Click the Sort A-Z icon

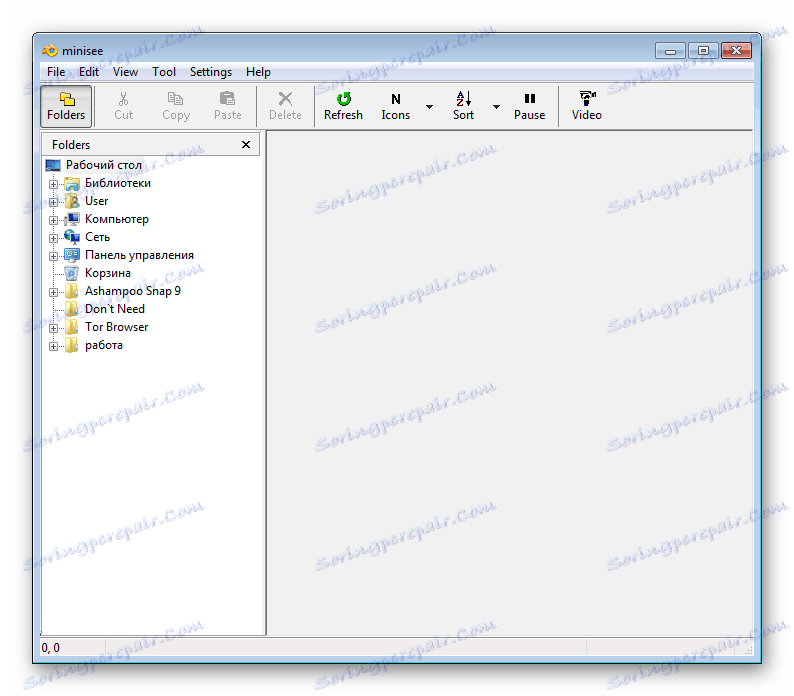(x=463, y=98)
